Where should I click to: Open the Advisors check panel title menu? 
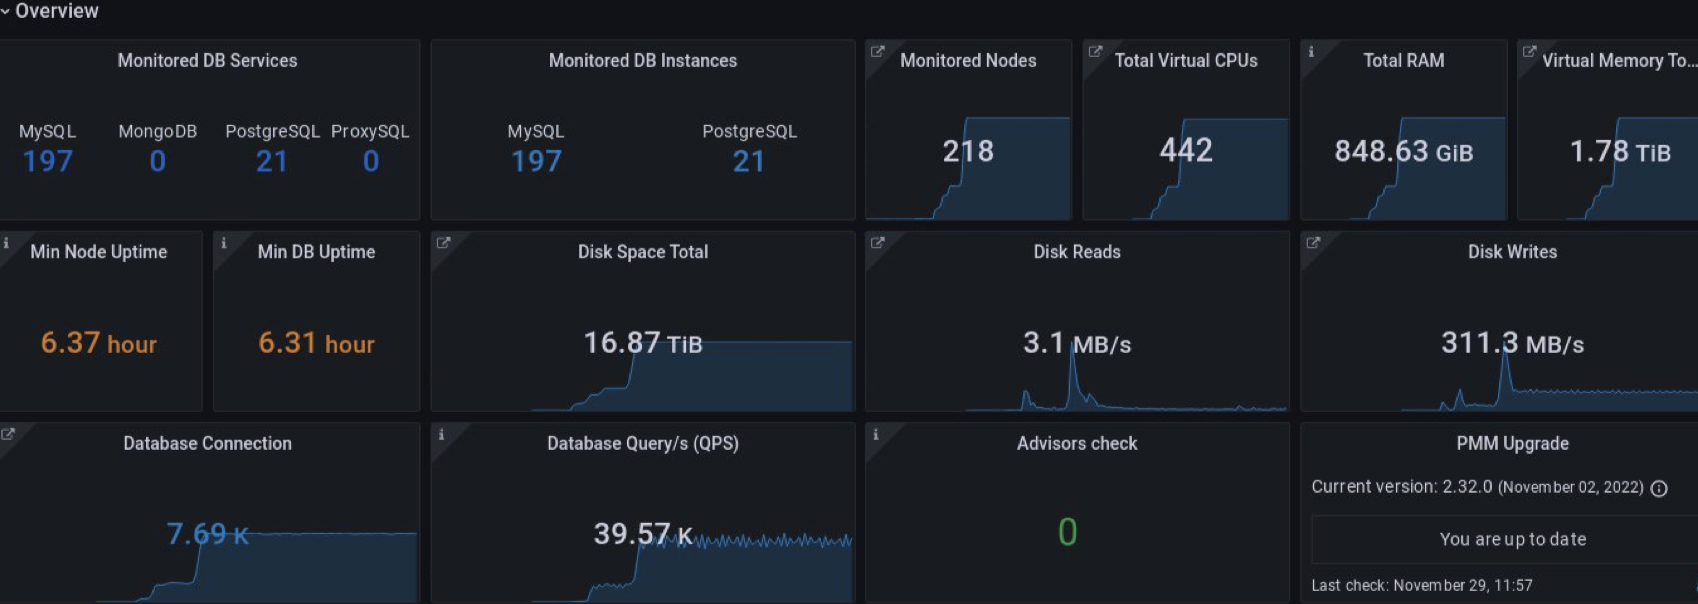pos(1077,443)
